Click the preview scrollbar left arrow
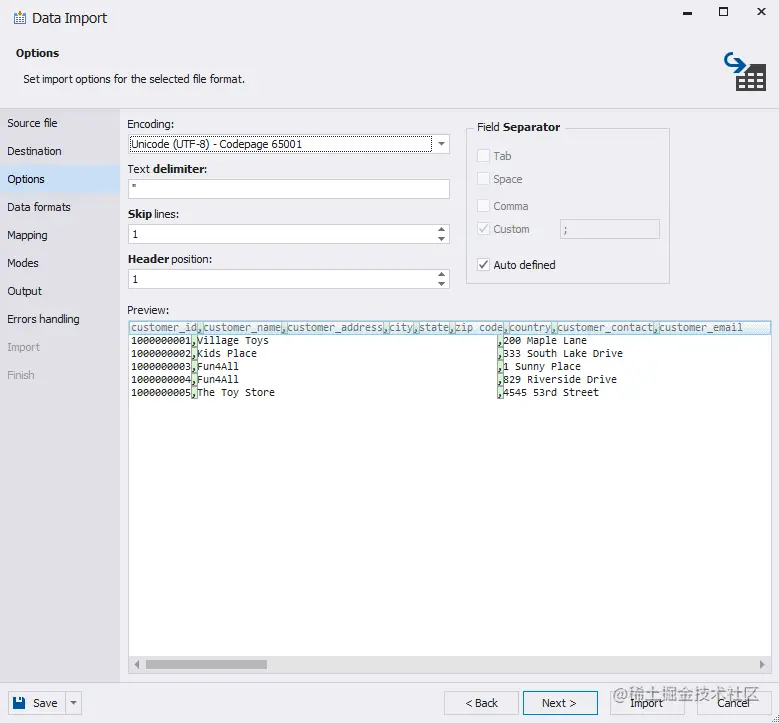779x723 pixels. (x=137, y=664)
